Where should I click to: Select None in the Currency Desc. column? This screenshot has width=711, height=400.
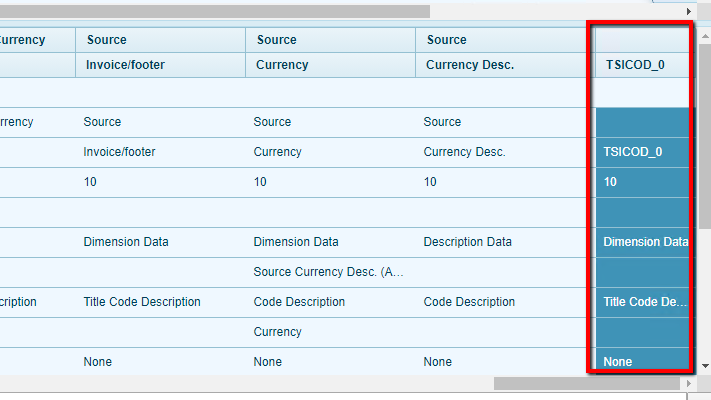pyautogui.click(x=437, y=361)
